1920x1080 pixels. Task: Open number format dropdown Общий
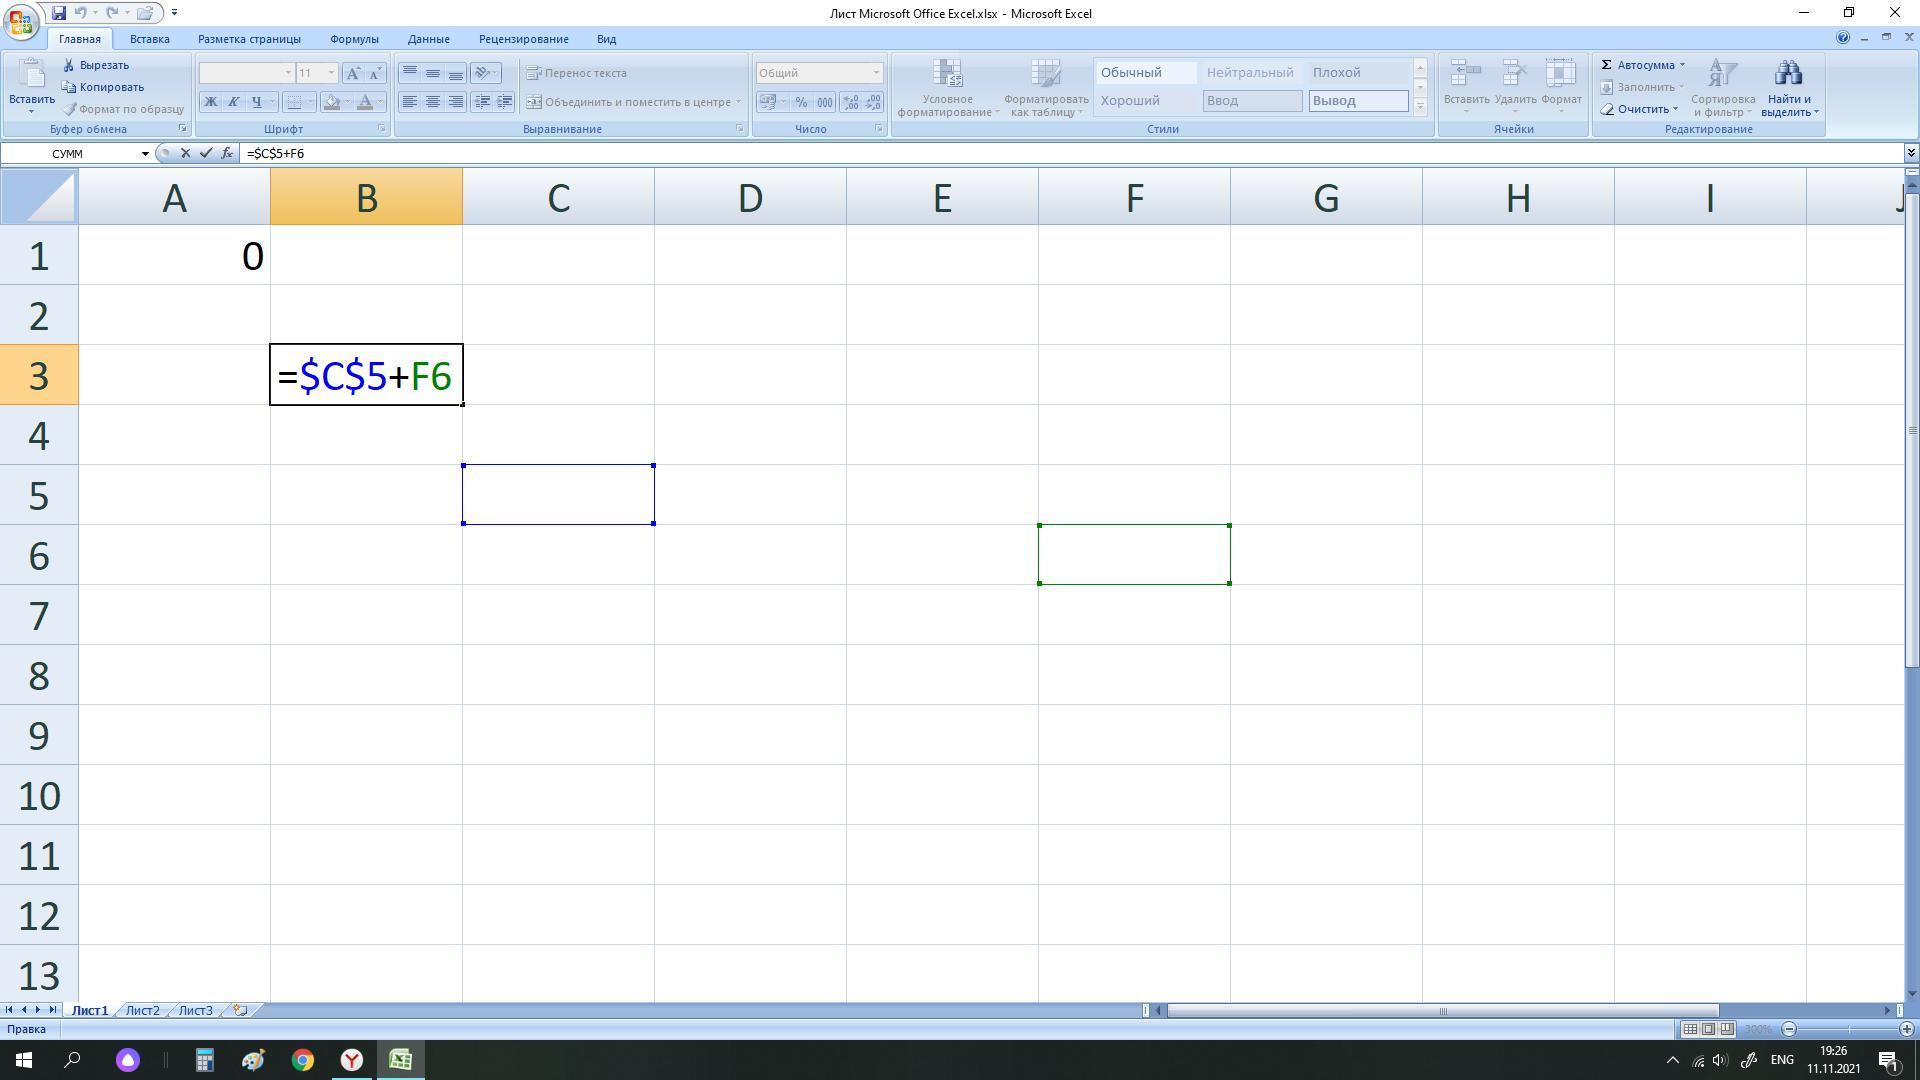(x=876, y=73)
